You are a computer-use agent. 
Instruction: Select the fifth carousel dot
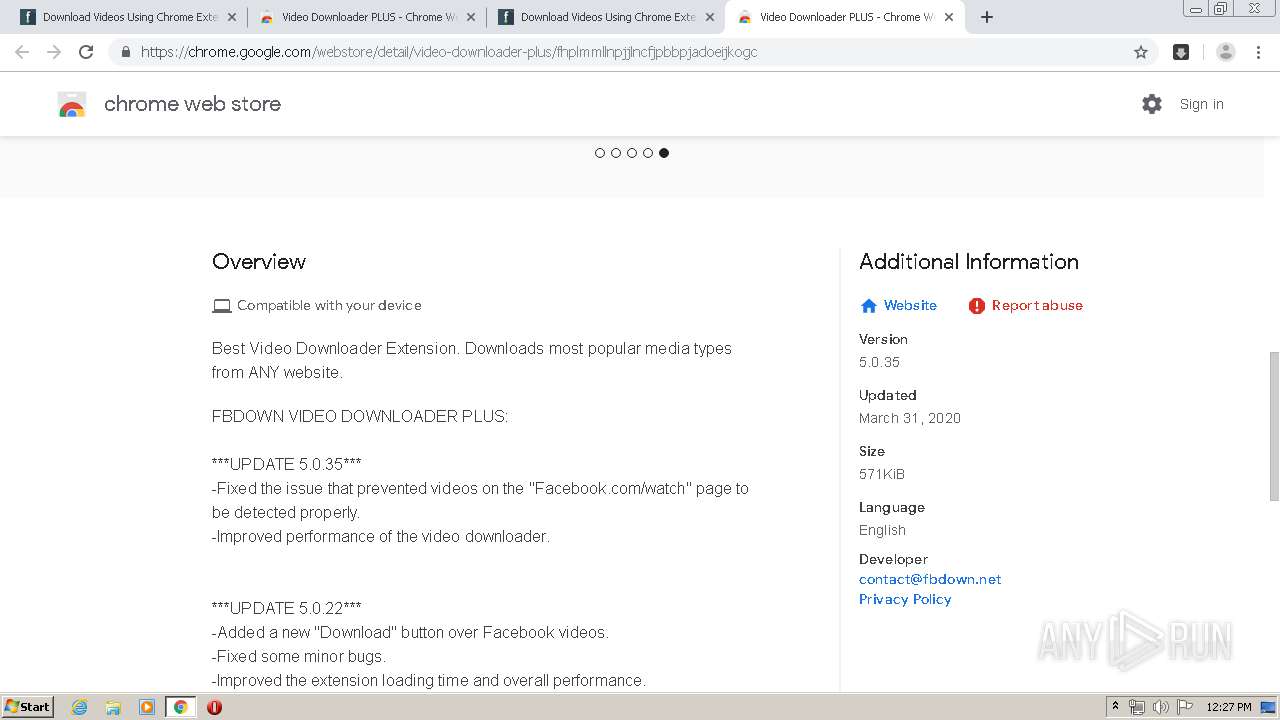click(x=664, y=153)
